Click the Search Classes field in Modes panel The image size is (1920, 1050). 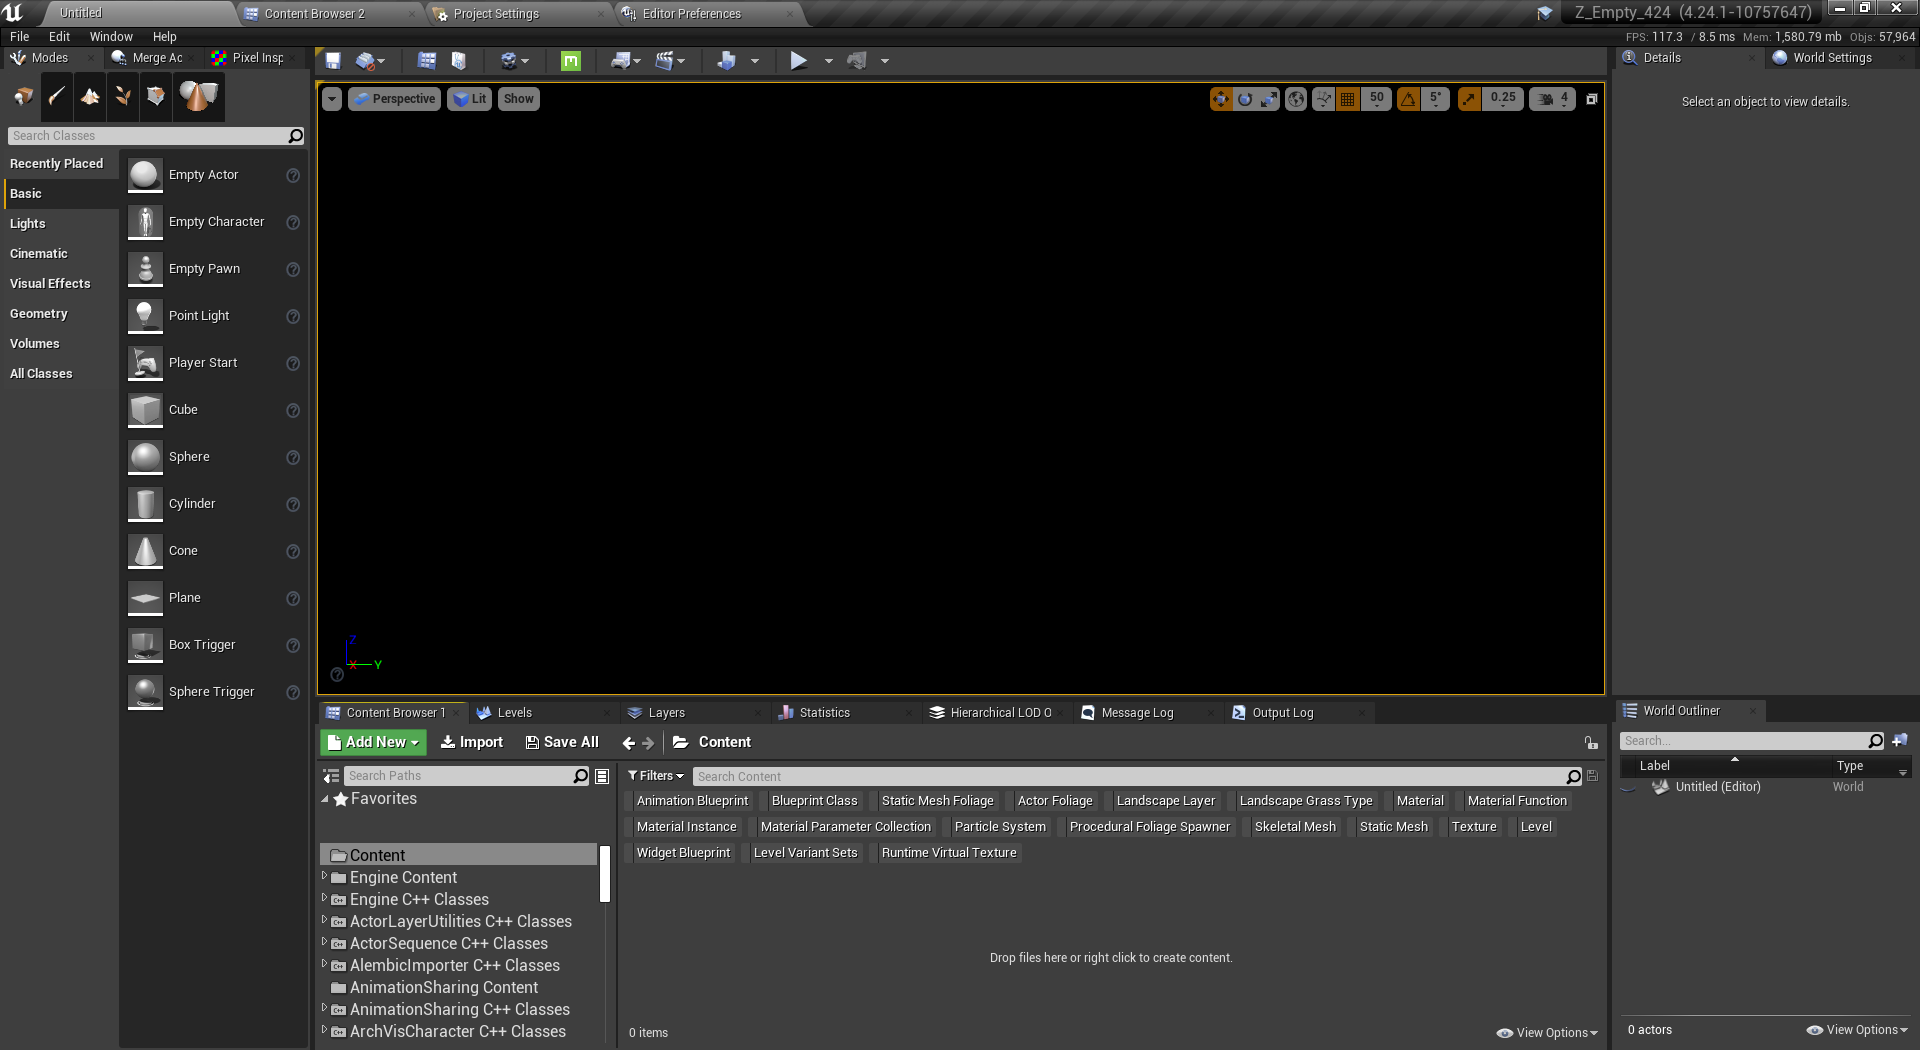coord(150,136)
